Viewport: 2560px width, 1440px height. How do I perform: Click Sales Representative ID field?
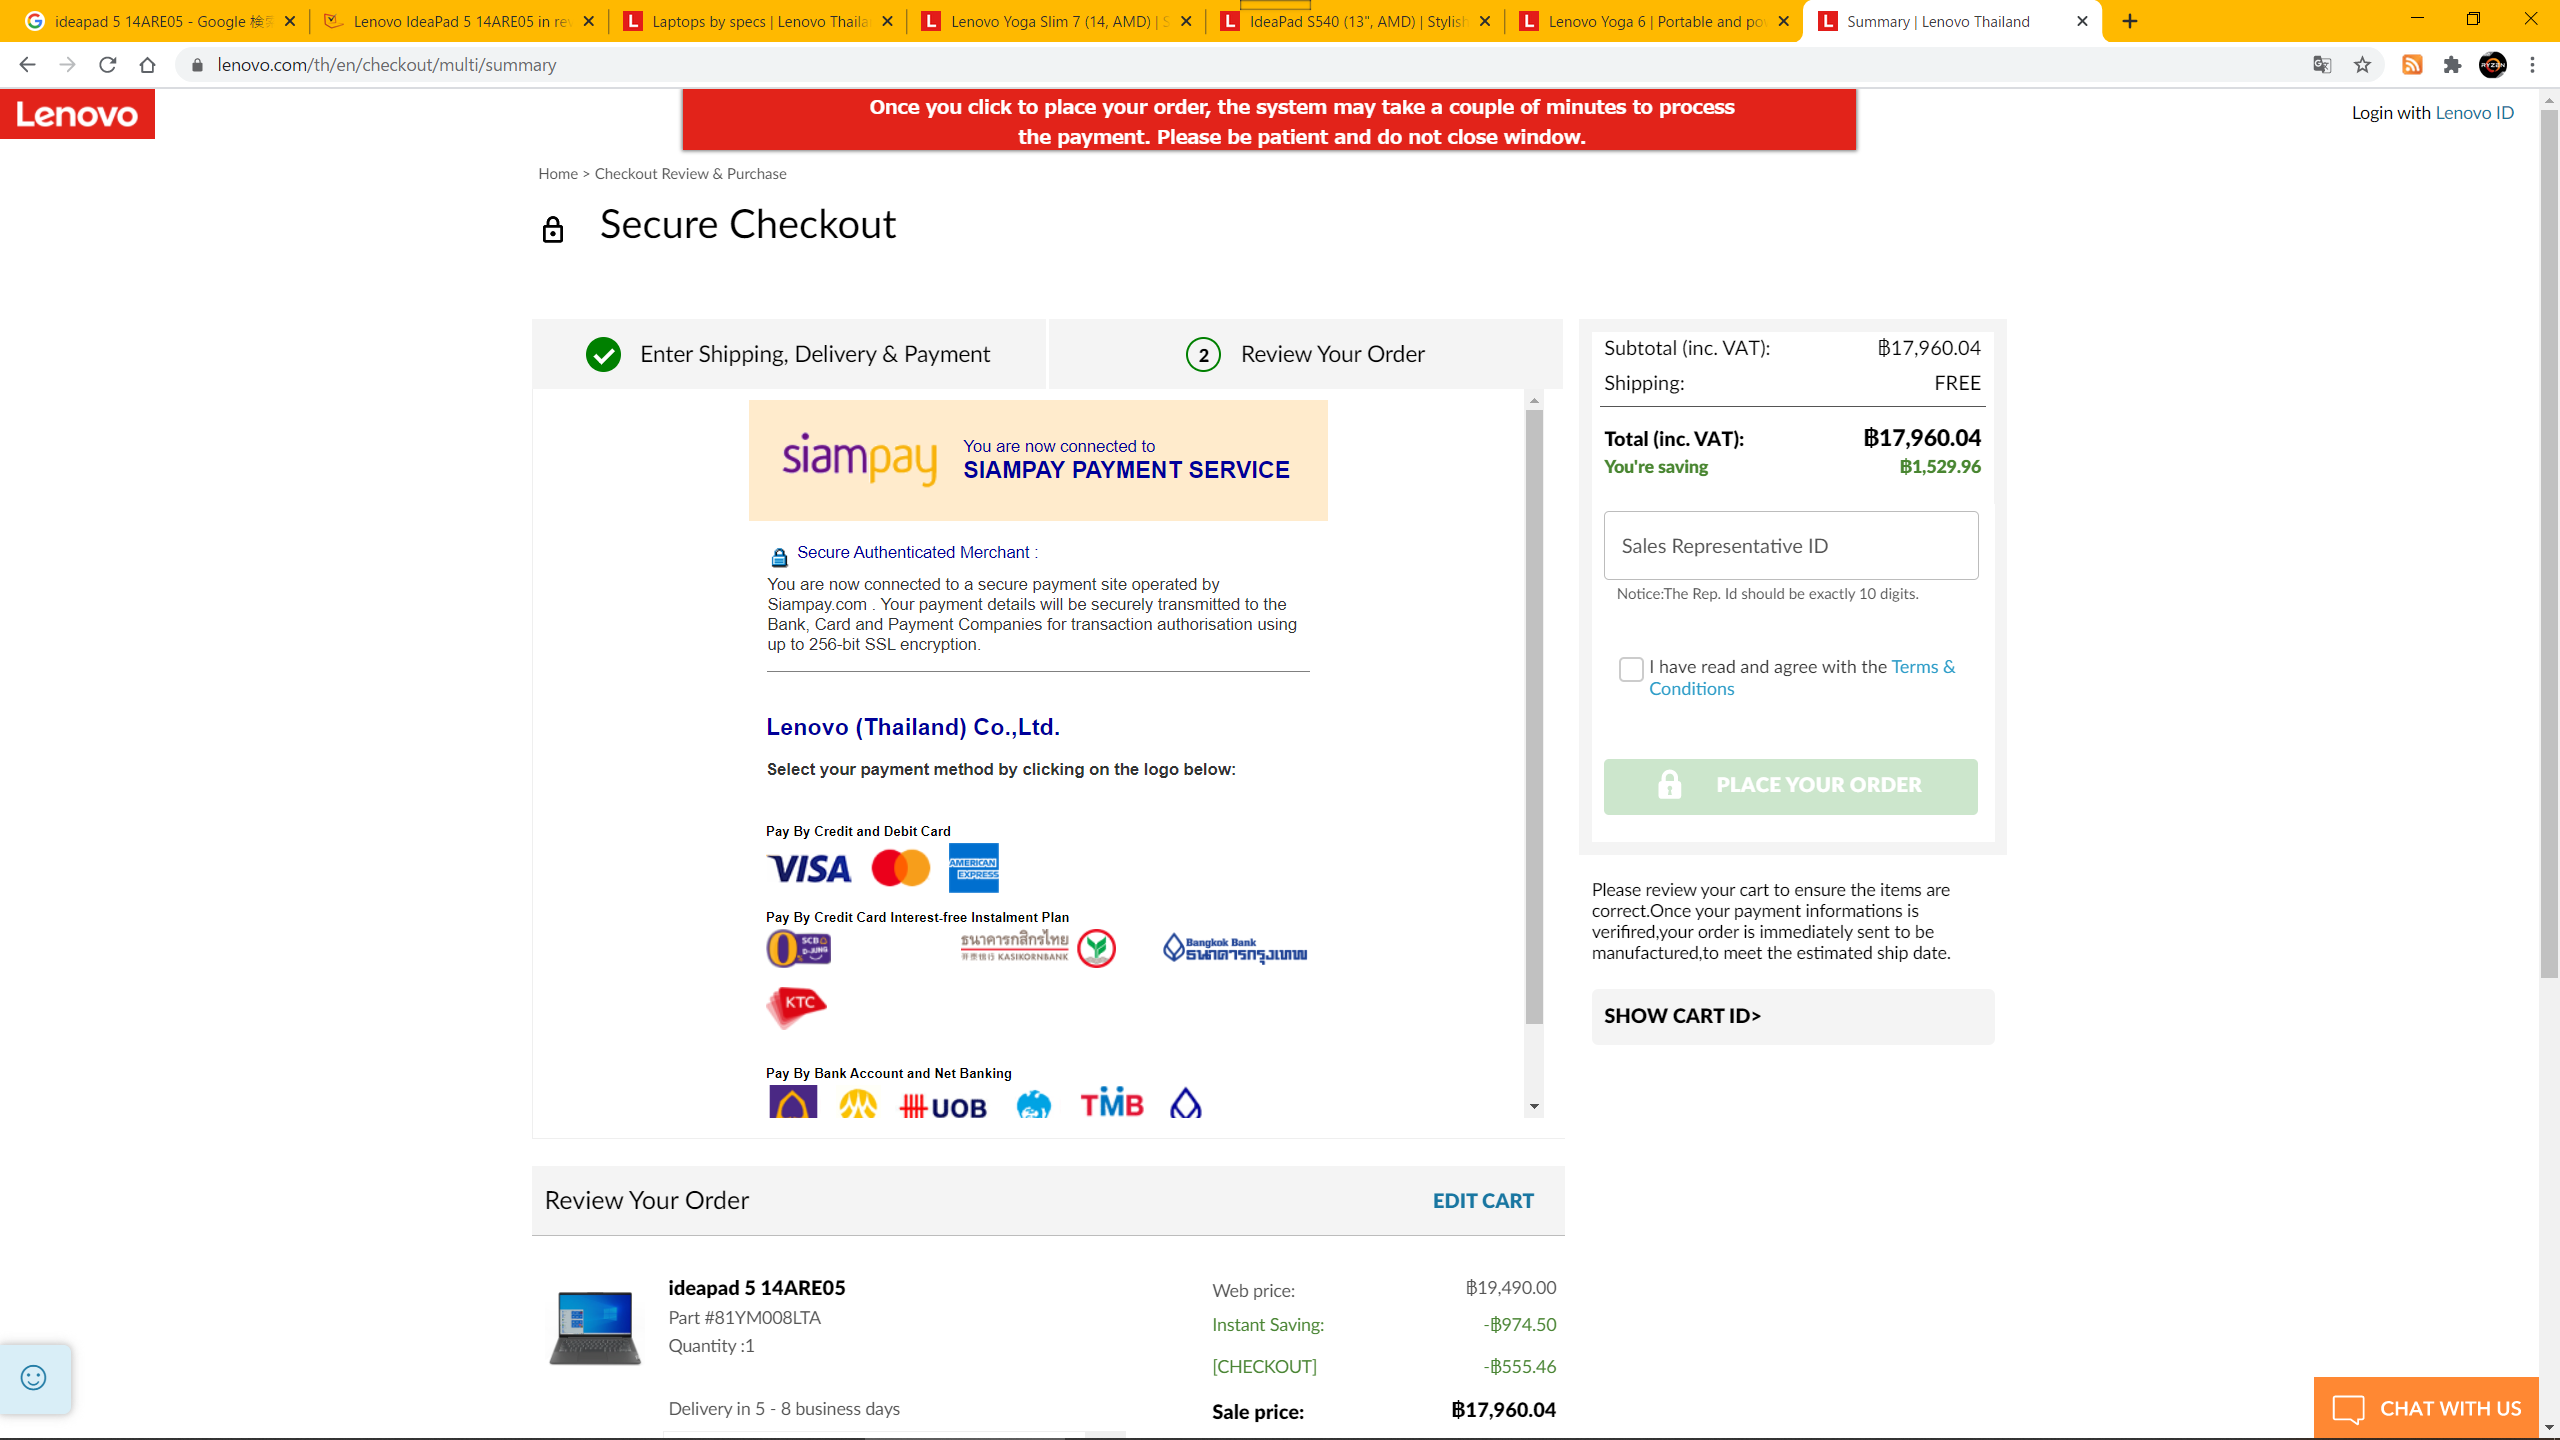[1790, 546]
